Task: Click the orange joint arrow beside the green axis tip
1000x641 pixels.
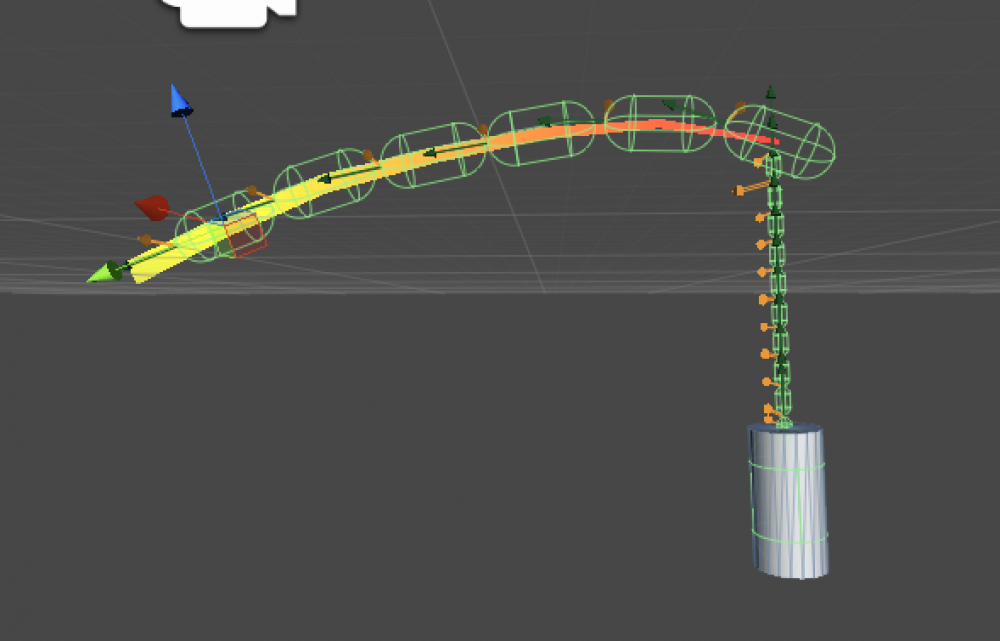Action: point(150,240)
